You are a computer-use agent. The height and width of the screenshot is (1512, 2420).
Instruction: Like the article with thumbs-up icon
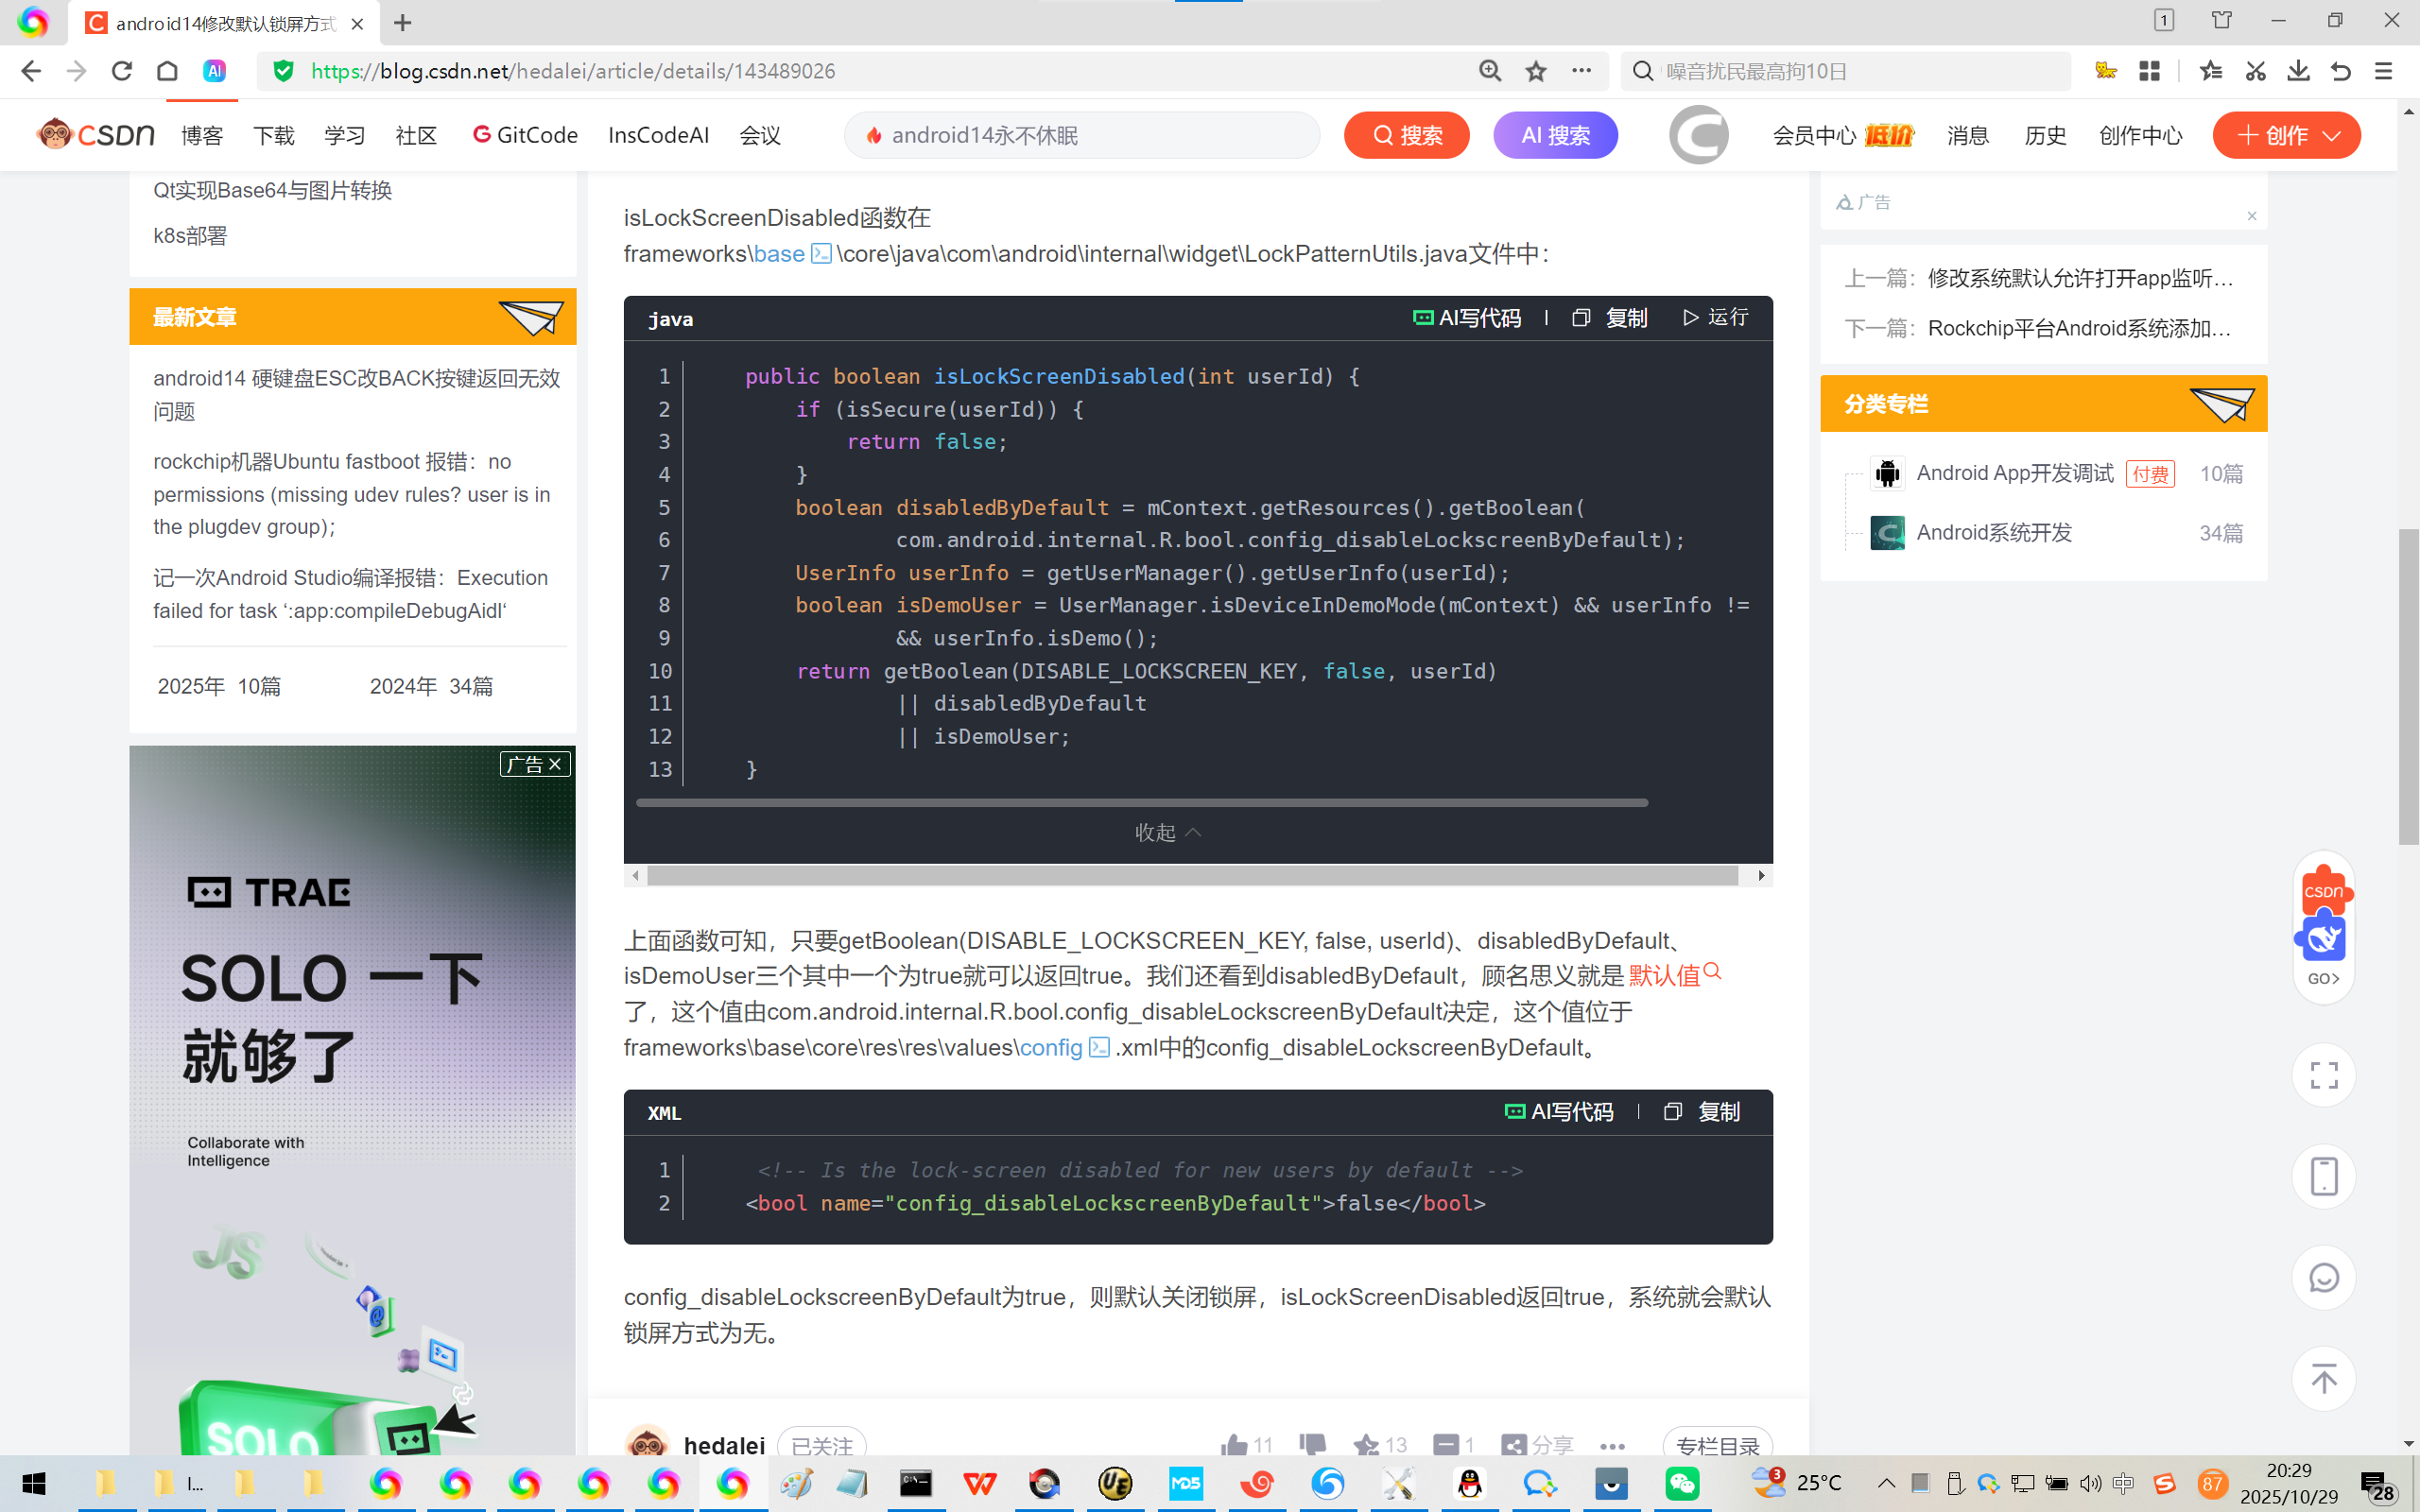tap(1235, 1445)
